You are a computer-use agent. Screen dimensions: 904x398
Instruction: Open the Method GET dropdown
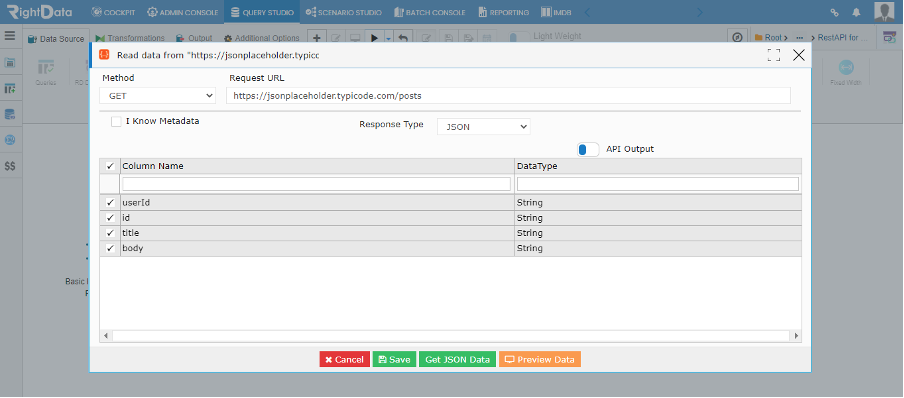click(157, 96)
